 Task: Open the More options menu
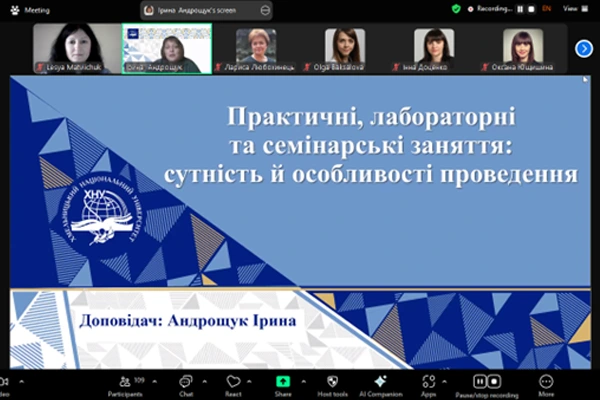[x=546, y=386]
